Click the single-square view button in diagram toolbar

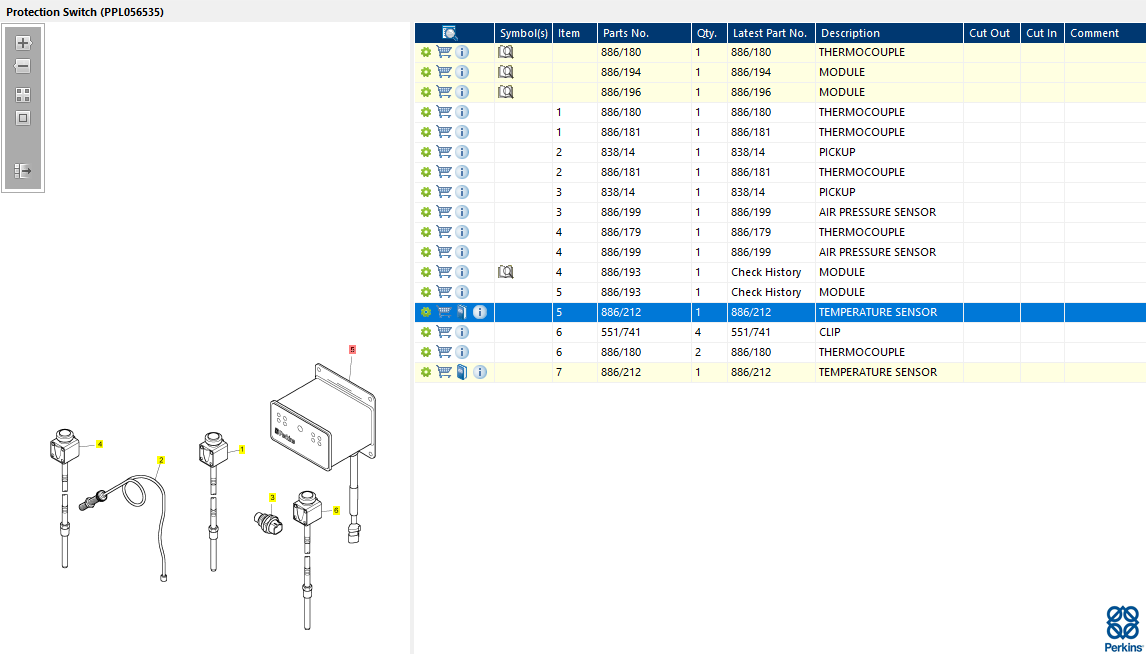coord(23,118)
